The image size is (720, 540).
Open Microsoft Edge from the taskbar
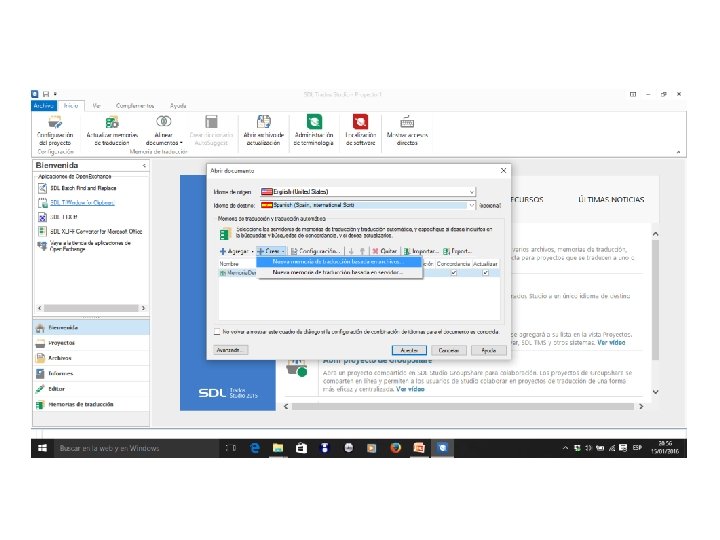[x=255, y=448]
